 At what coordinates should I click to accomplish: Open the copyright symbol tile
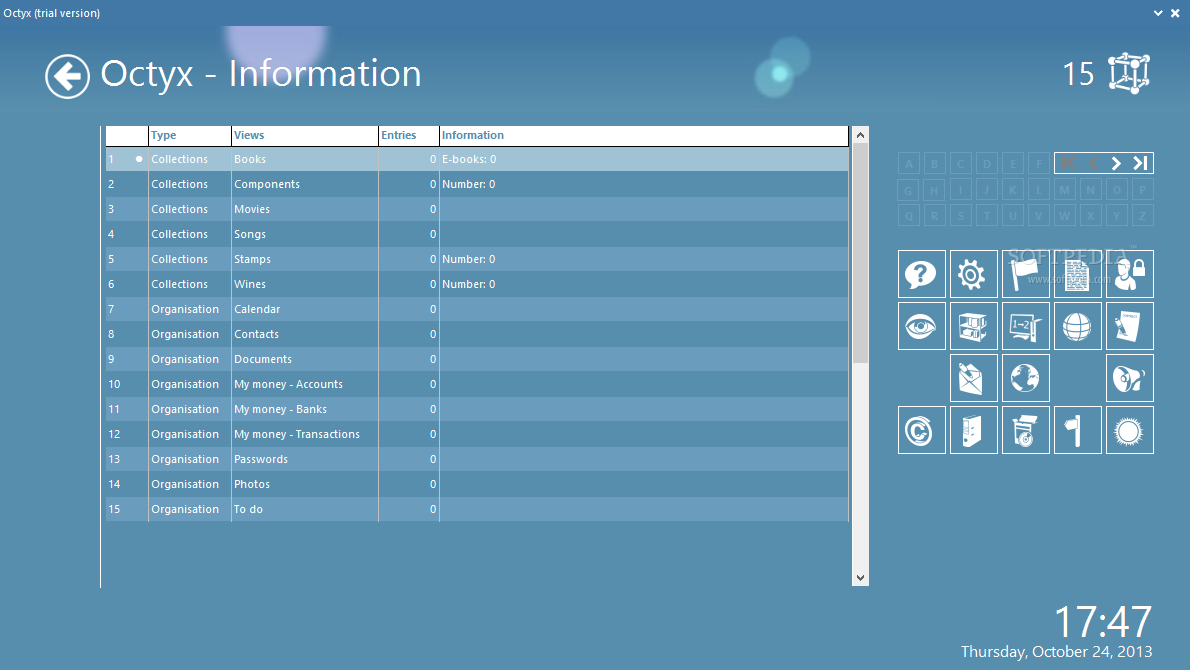pos(921,430)
